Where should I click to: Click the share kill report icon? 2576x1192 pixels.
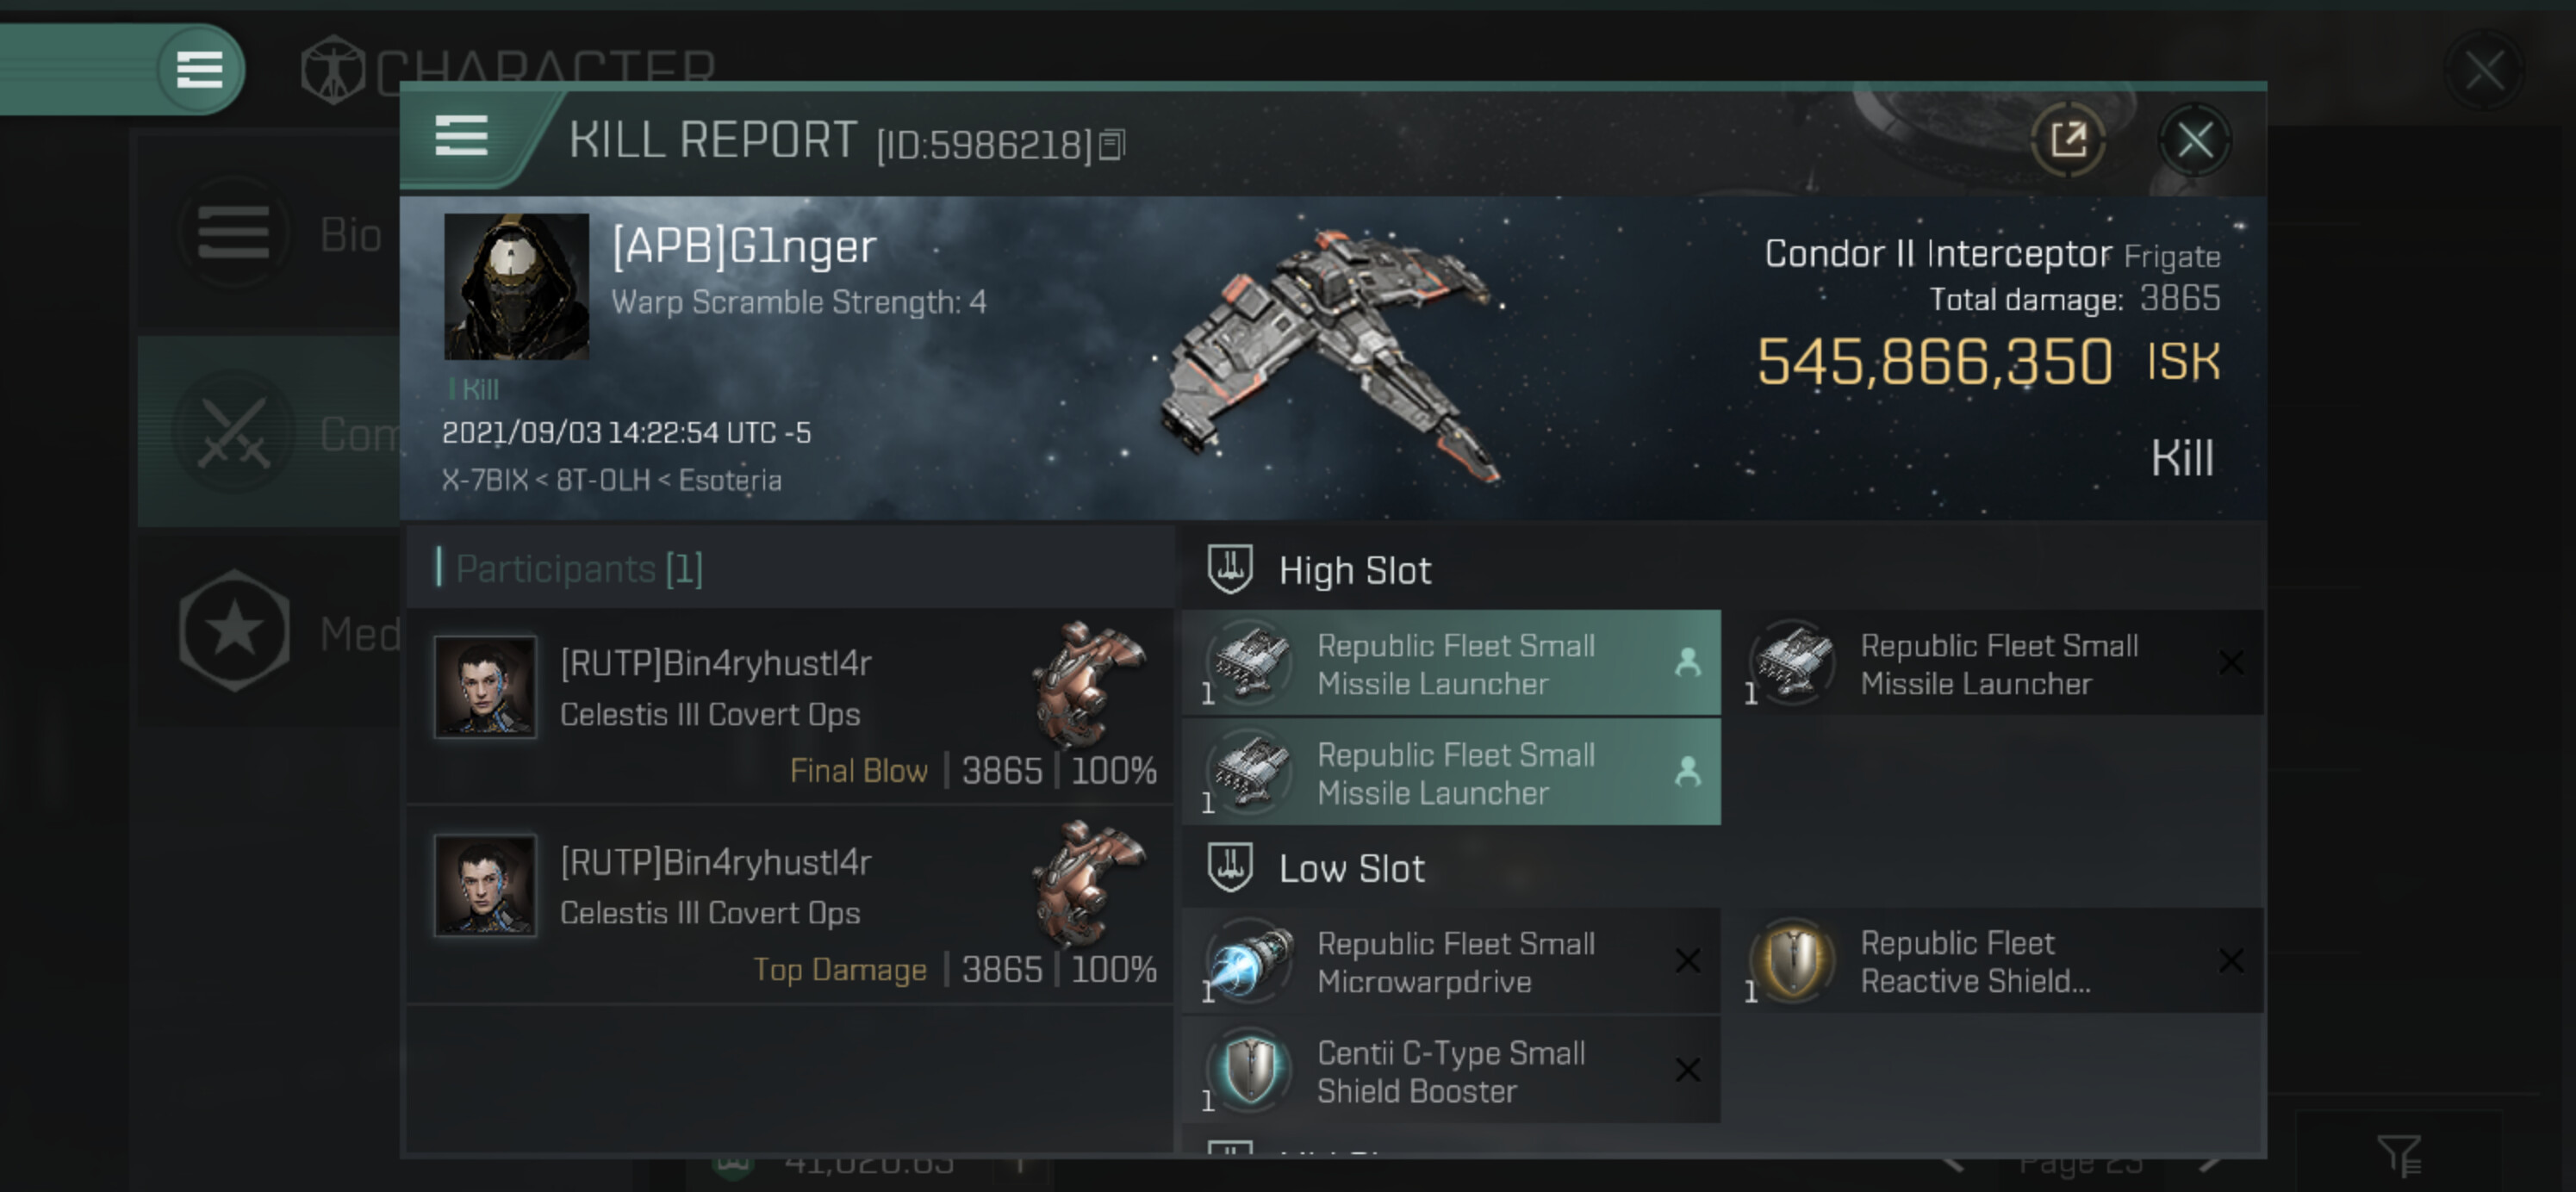[x=2067, y=140]
